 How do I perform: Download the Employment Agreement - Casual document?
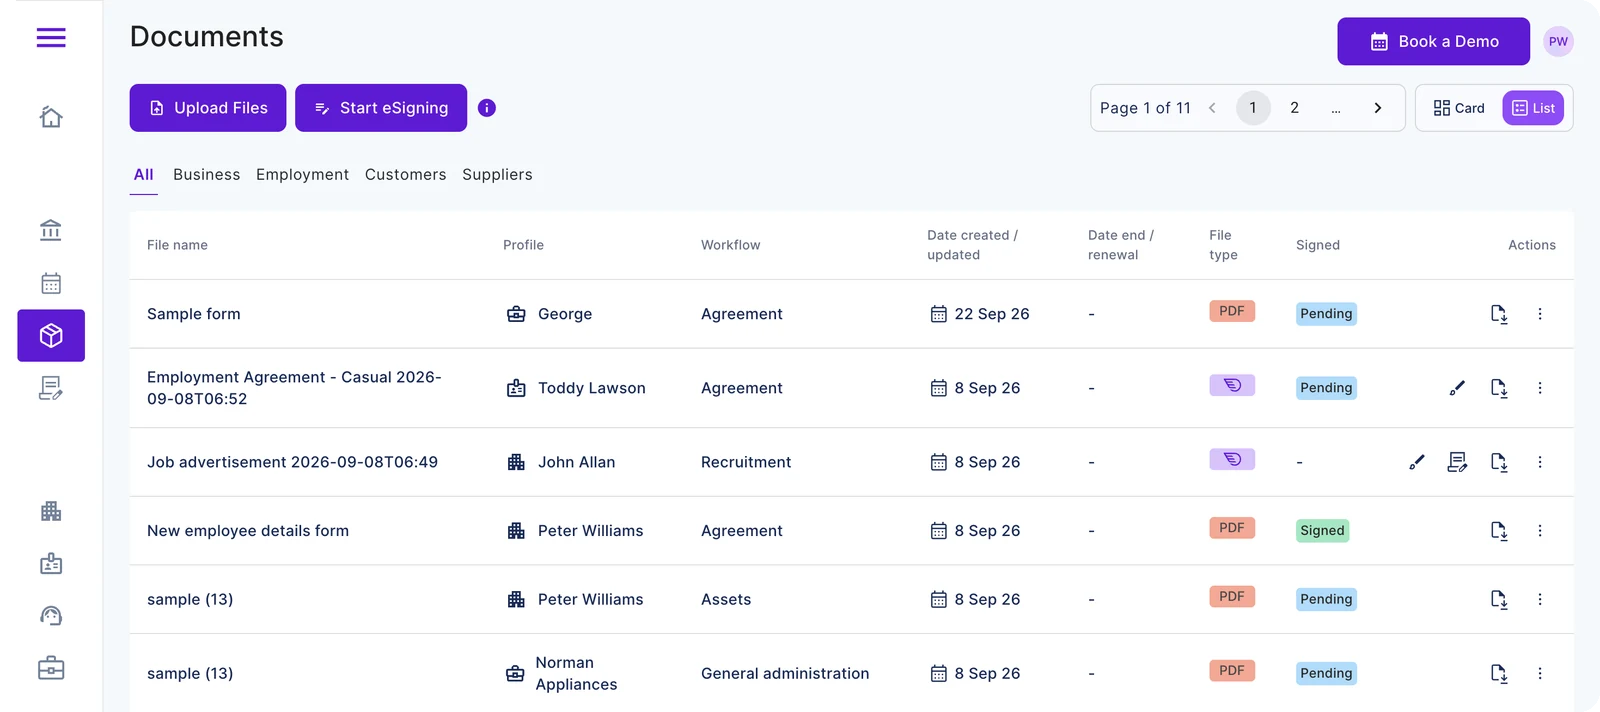(1499, 388)
